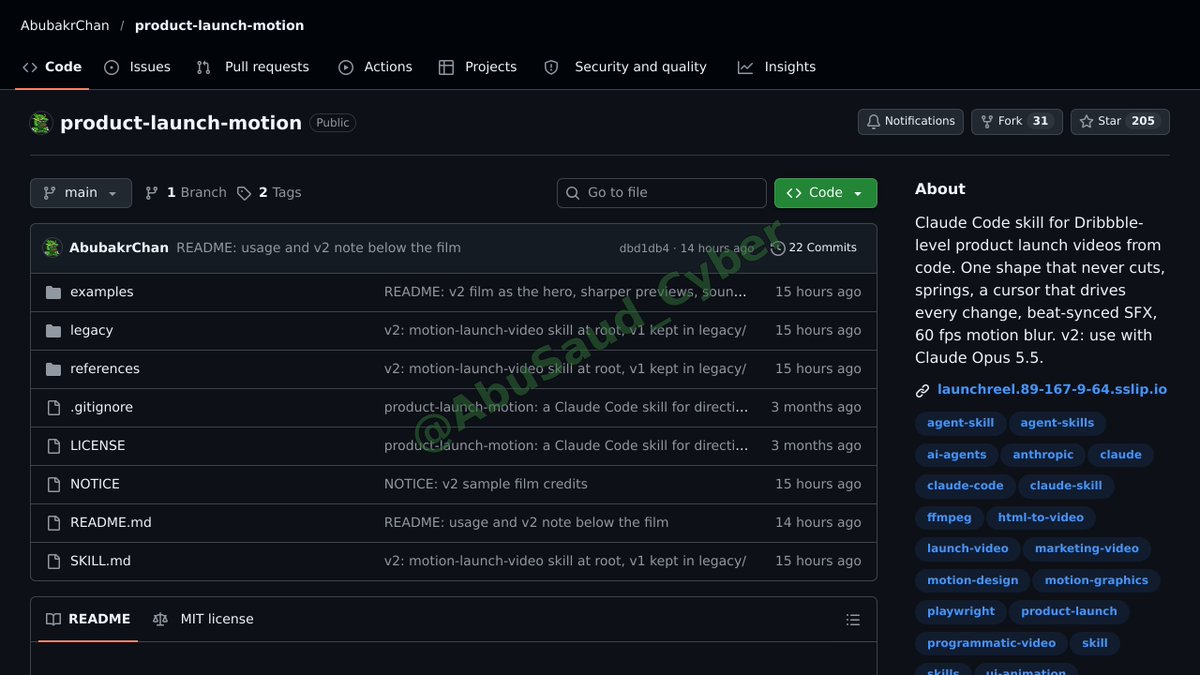Click the README.md file icon
Screen dimensions: 1200x675
pyautogui.click(x=54, y=522)
